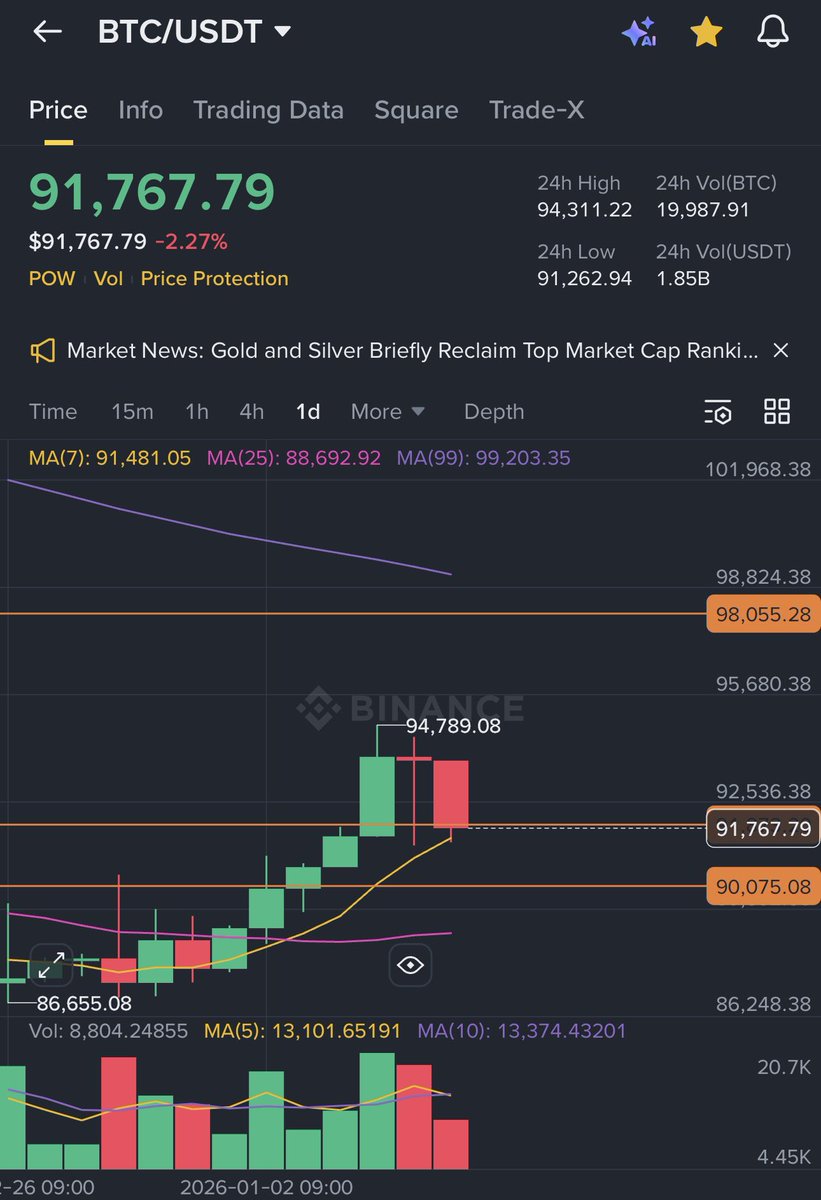Tap the 24h Vol(USDT) value 1.85B

tap(683, 279)
